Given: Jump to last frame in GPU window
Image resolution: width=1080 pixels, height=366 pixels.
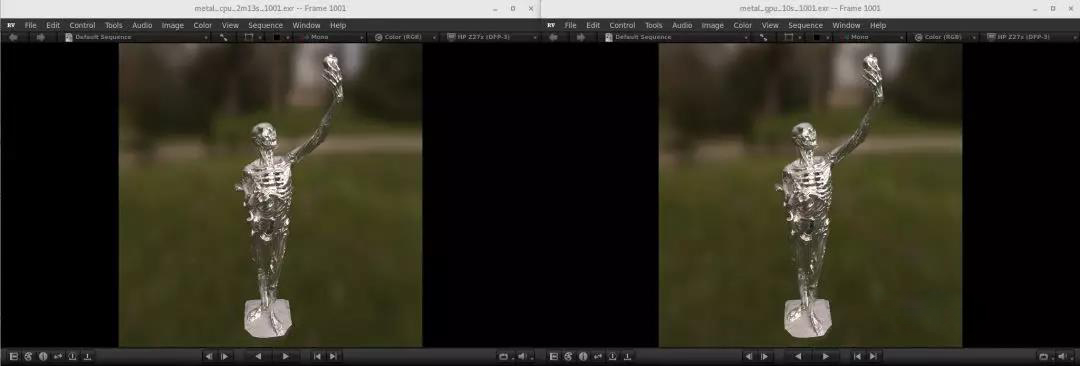Looking at the screenshot, I should click(x=873, y=356).
